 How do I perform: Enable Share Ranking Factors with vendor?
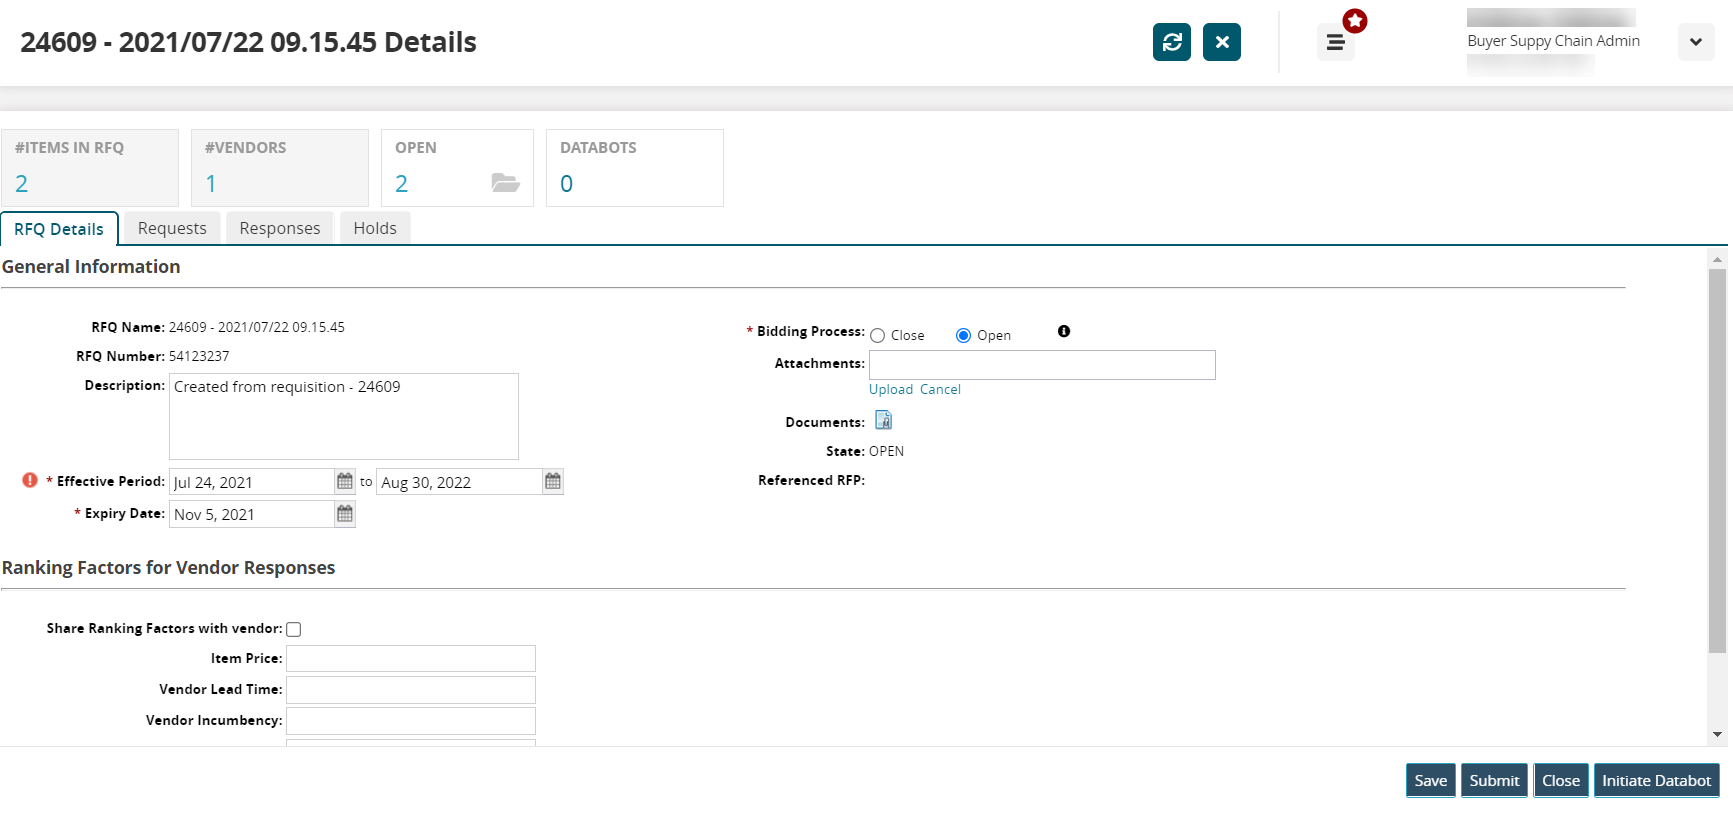pos(294,629)
